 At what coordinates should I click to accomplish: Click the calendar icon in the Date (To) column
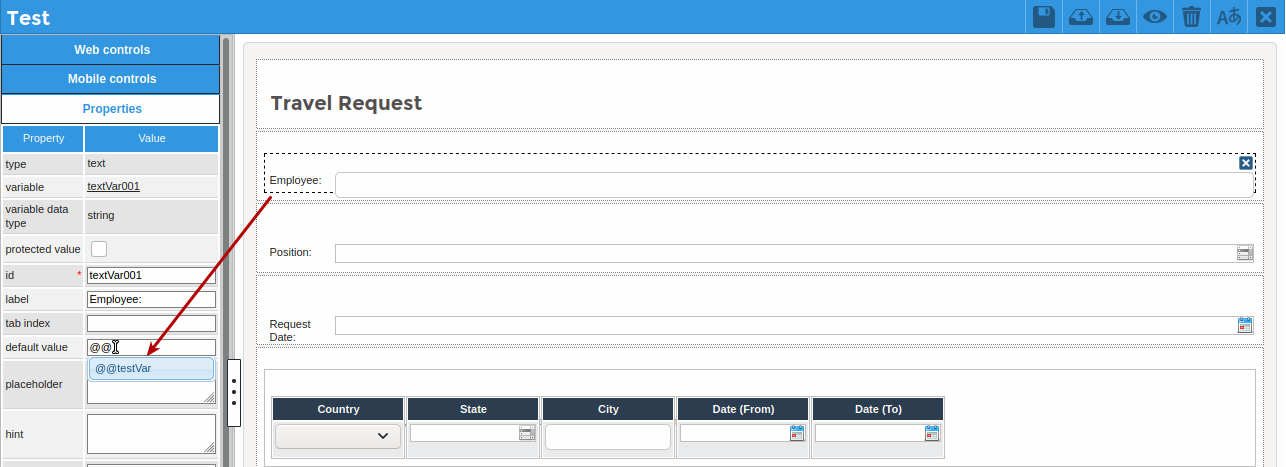pos(932,433)
